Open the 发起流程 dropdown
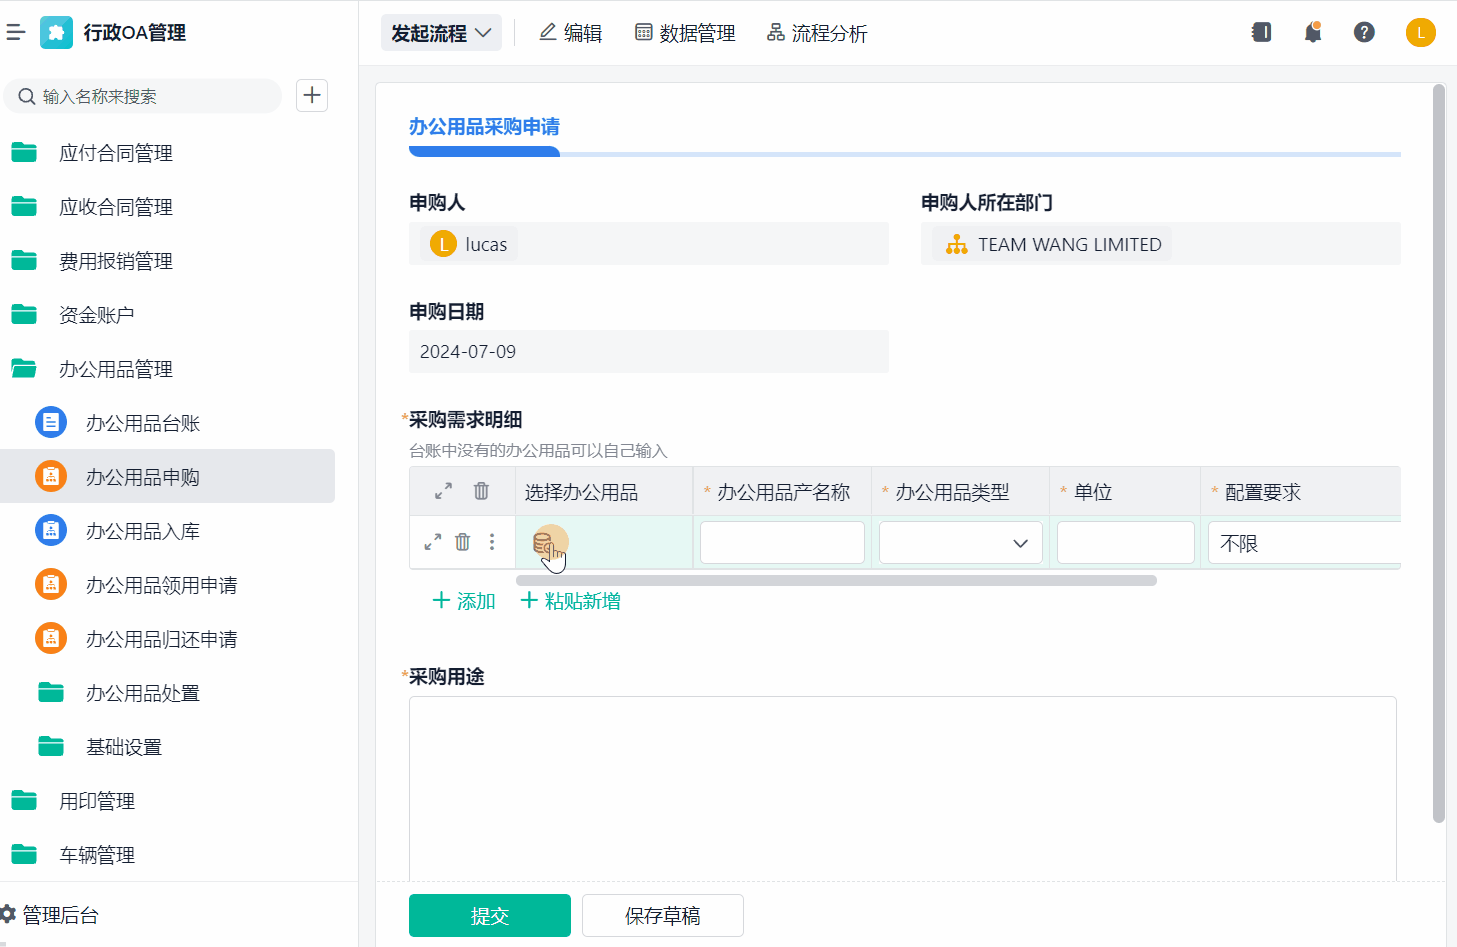 tap(441, 33)
